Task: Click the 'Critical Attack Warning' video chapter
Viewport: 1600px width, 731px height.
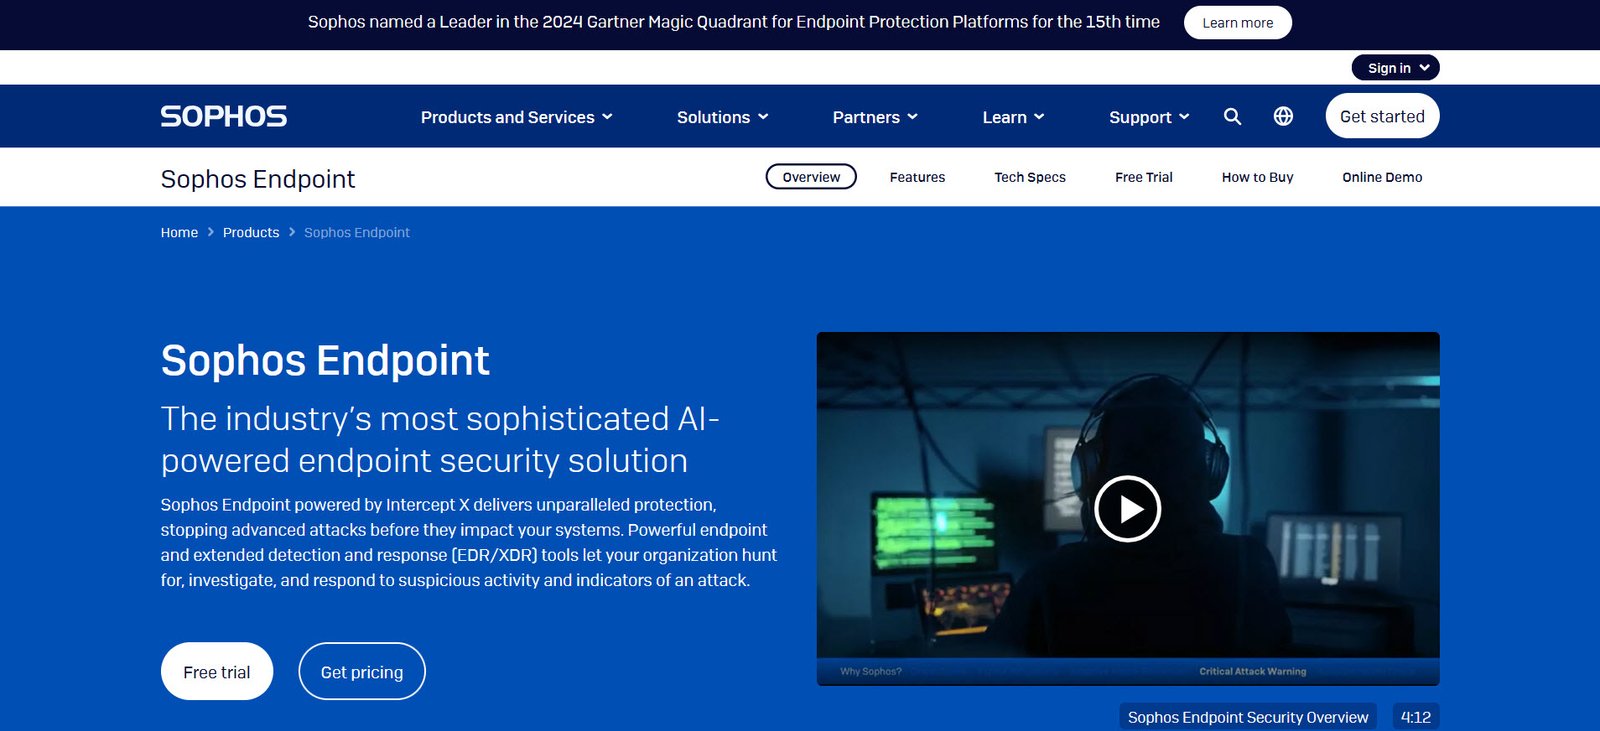Action: (x=1252, y=671)
